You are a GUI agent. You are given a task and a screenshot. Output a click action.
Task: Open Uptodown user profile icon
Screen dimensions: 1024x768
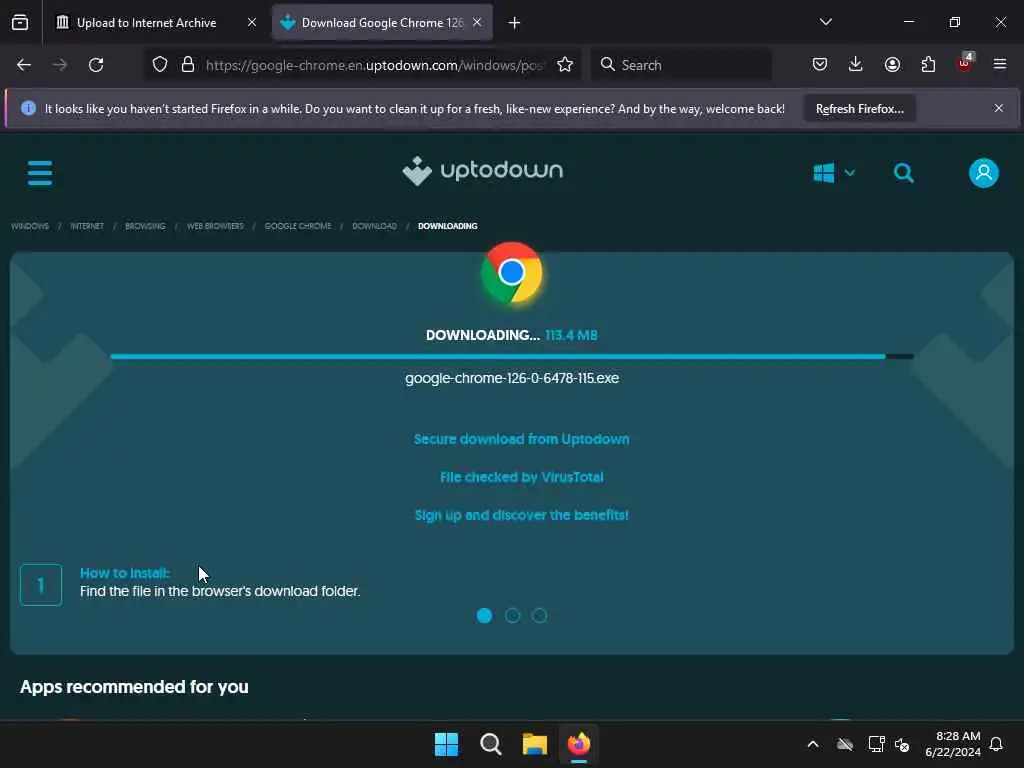point(984,173)
